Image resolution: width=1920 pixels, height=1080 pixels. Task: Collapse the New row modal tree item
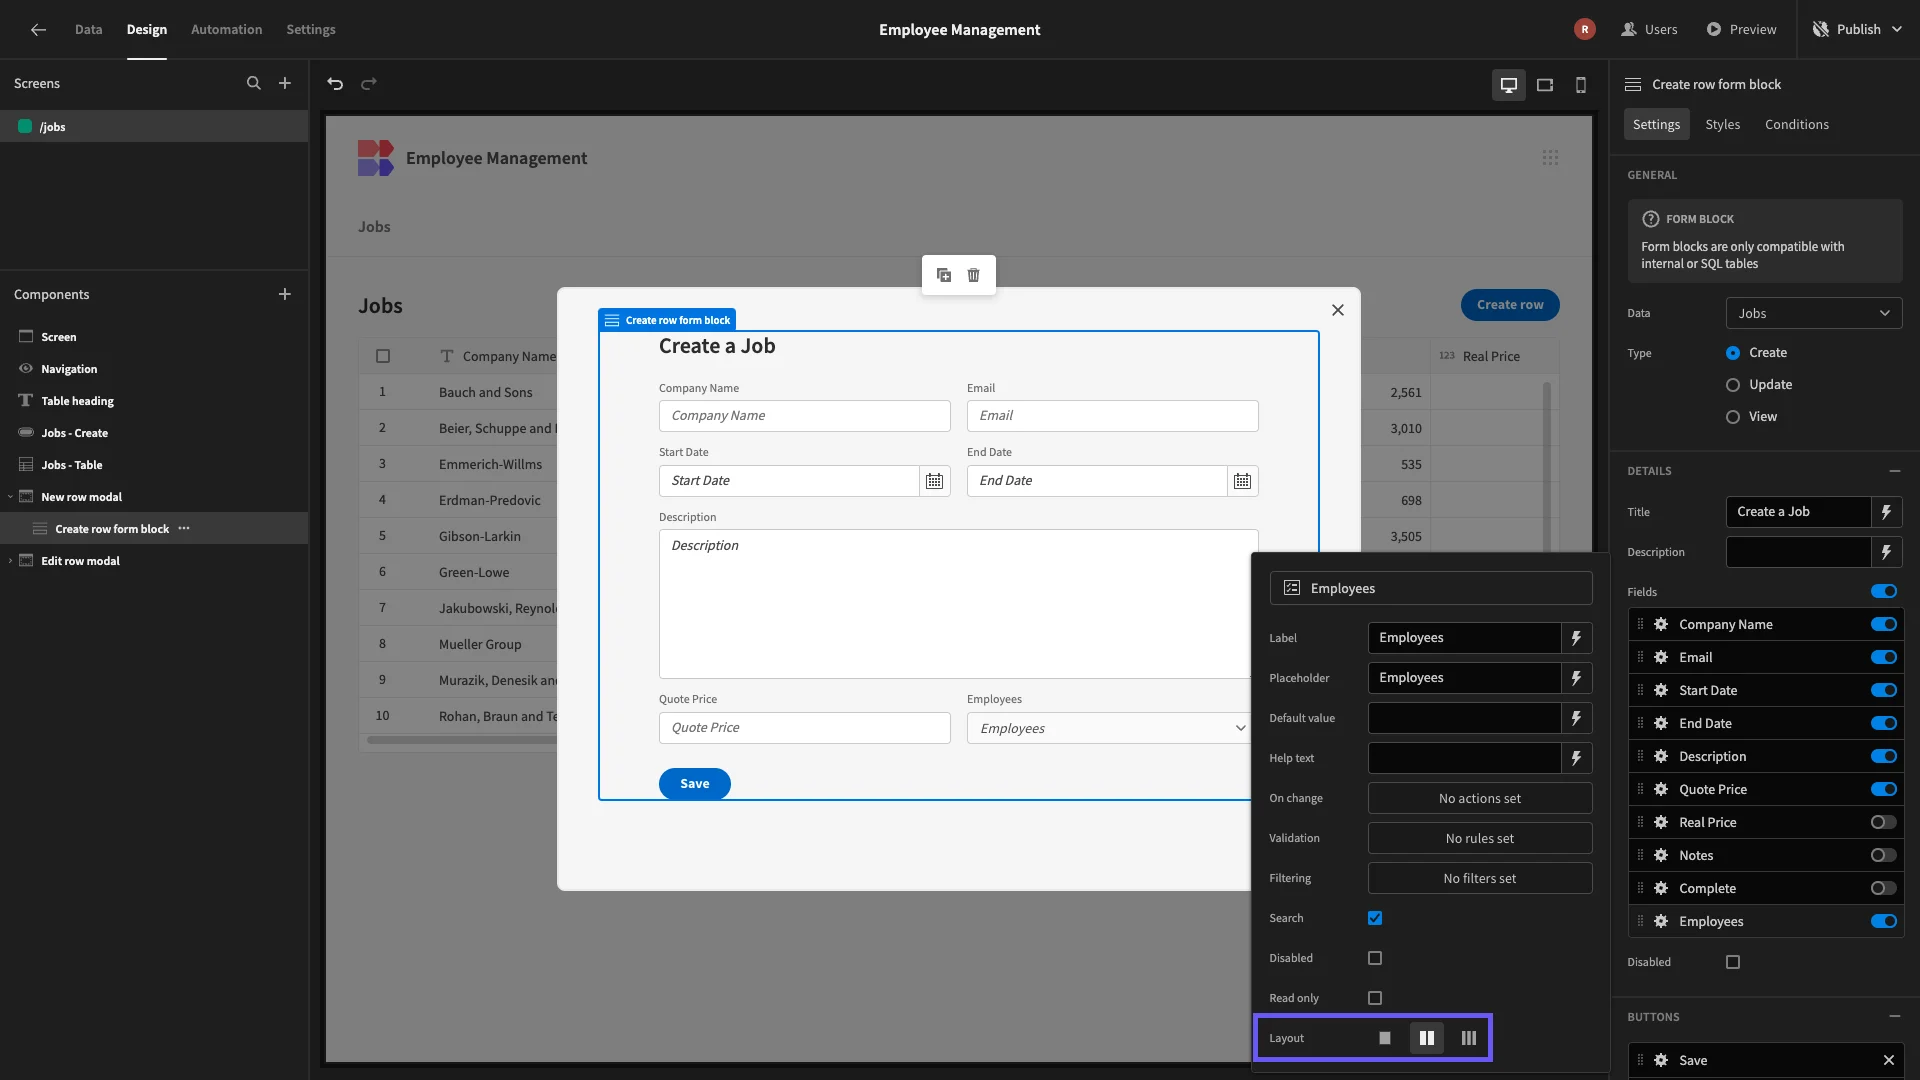click(x=10, y=497)
